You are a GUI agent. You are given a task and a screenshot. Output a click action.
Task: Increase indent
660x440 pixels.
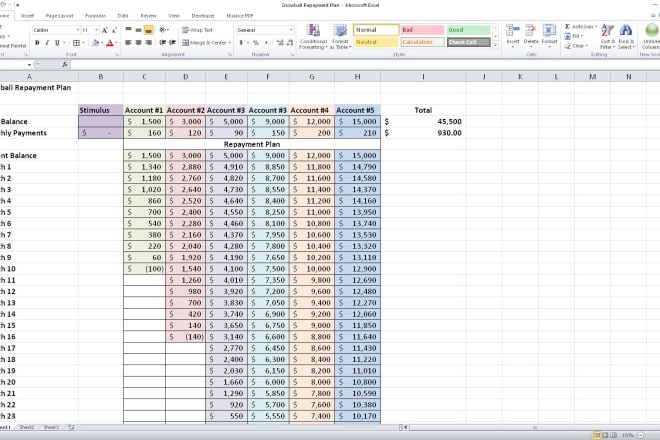click(x=173, y=43)
